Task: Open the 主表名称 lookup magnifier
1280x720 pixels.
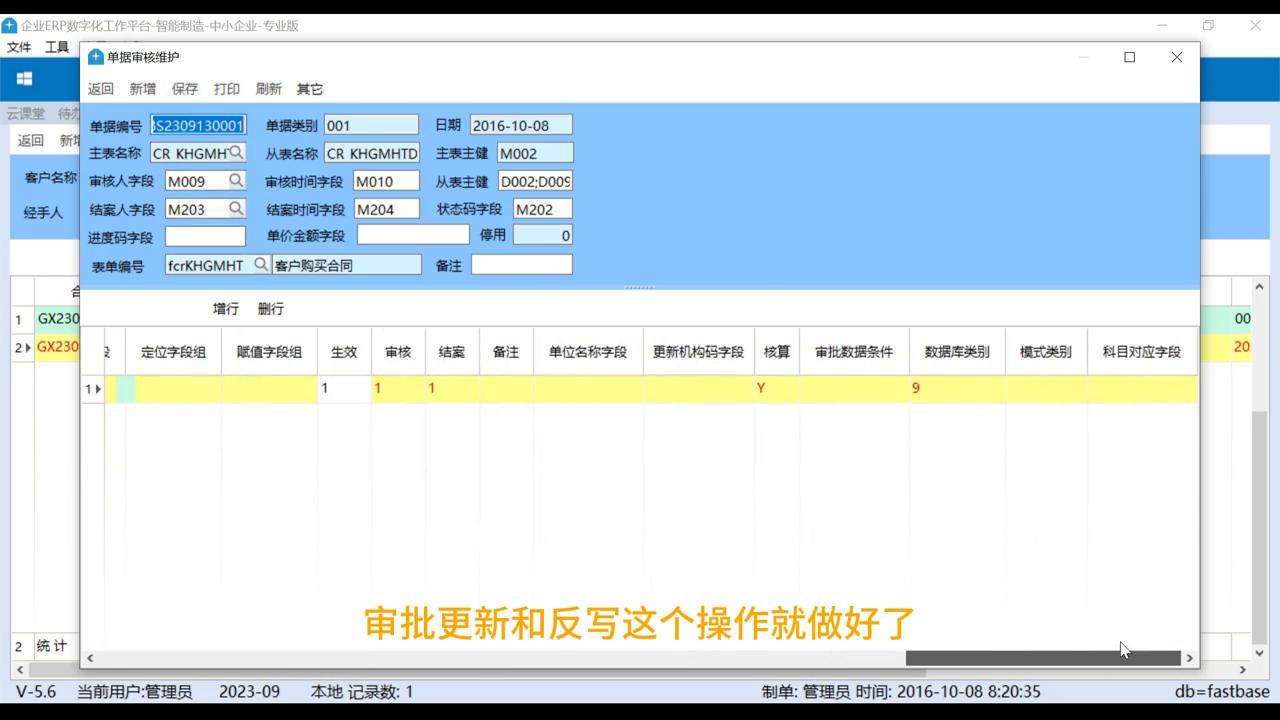Action: [237, 152]
